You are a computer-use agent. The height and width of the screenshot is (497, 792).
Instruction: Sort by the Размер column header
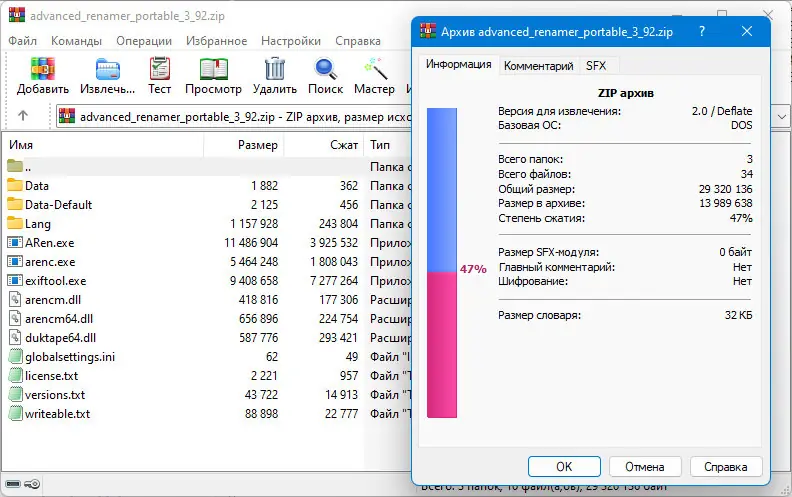pos(244,145)
